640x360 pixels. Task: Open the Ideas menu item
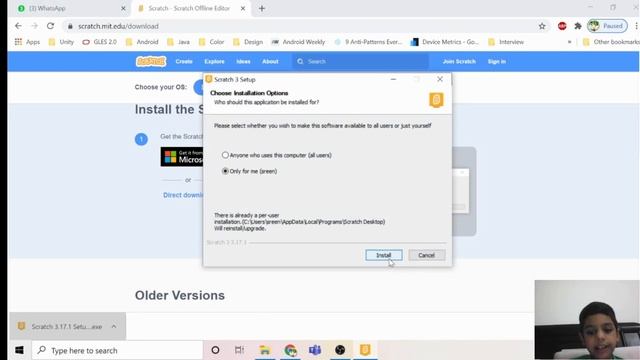pyautogui.click(x=243, y=62)
